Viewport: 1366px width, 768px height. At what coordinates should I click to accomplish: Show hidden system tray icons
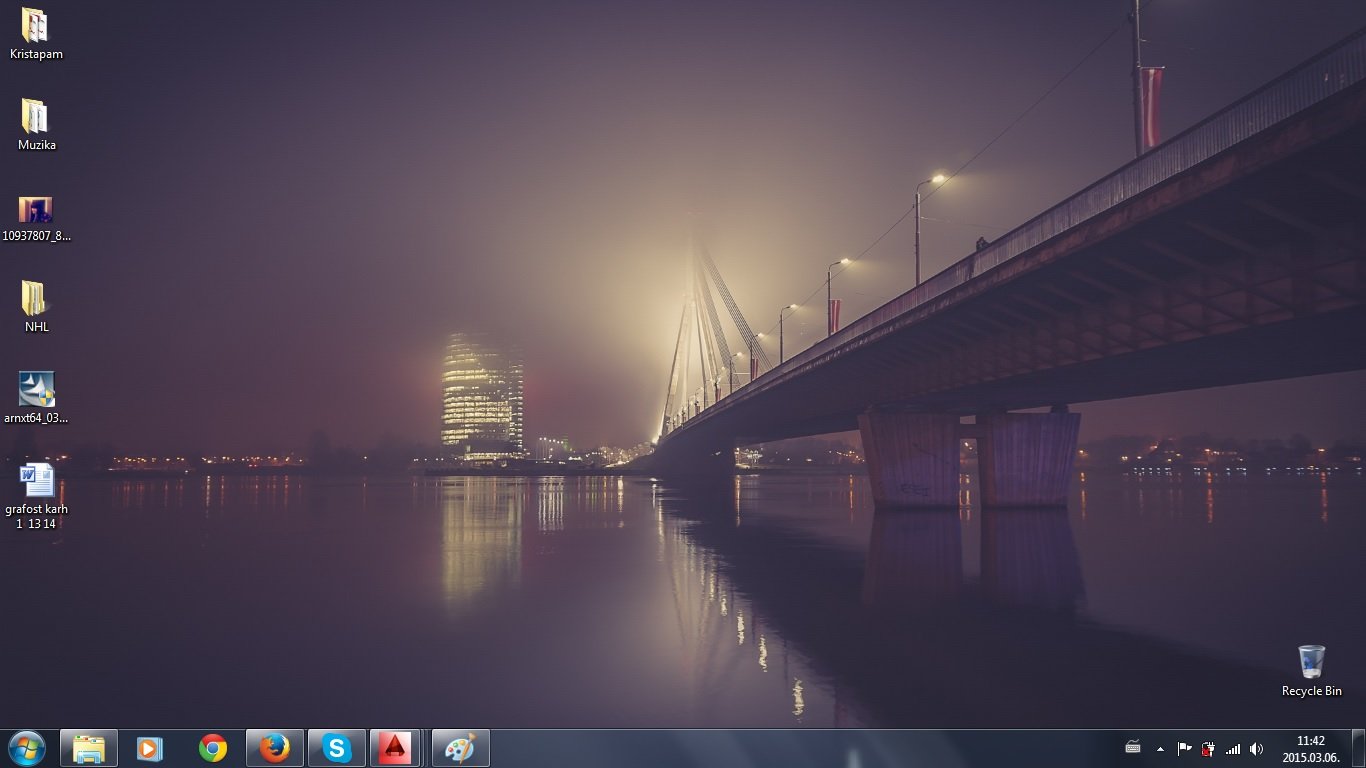[1160, 748]
